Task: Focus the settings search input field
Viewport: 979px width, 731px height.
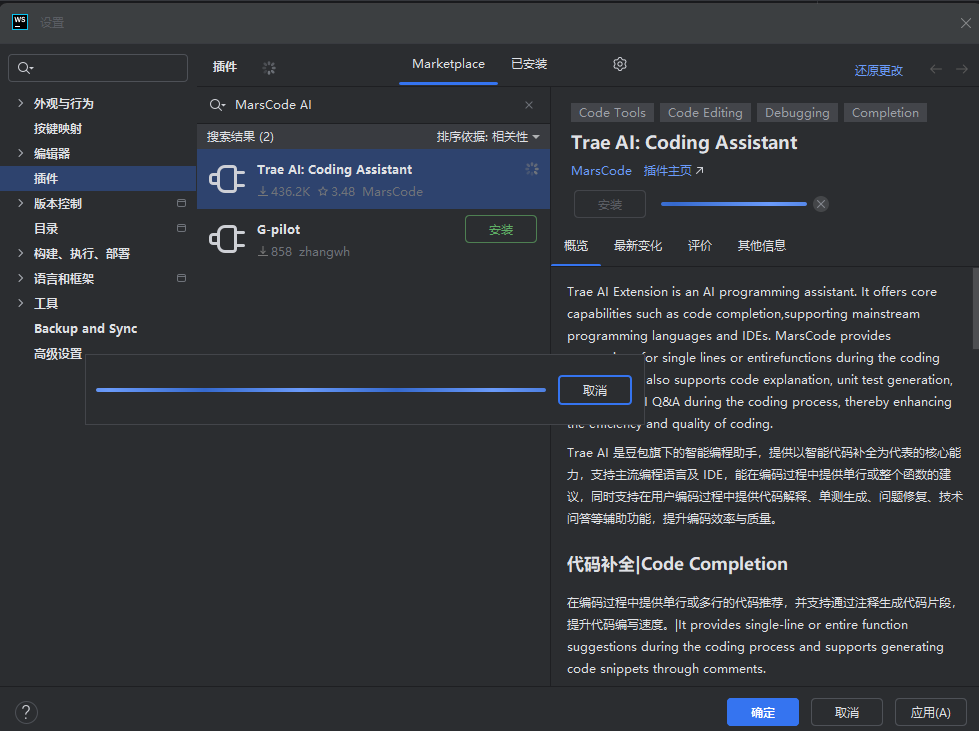Action: pos(98,68)
